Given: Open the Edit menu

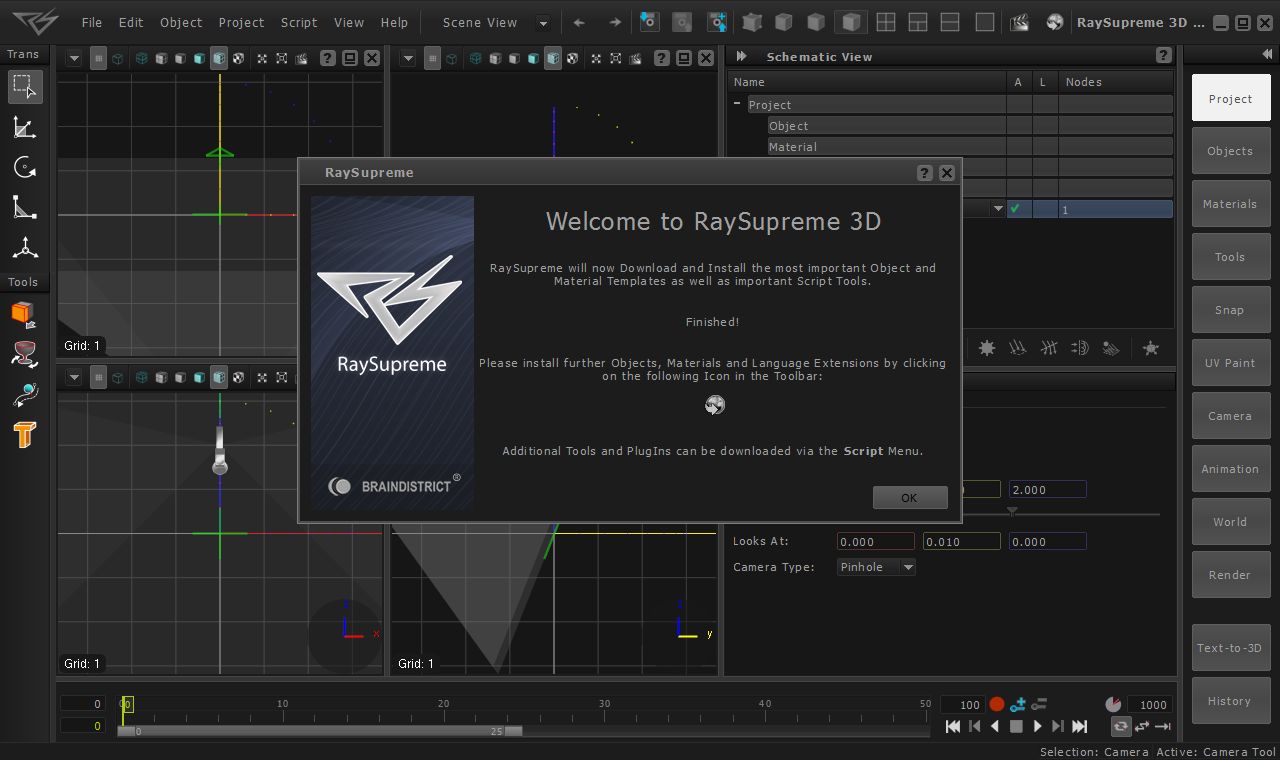Looking at the screenshot, I should tap(131, 22).
